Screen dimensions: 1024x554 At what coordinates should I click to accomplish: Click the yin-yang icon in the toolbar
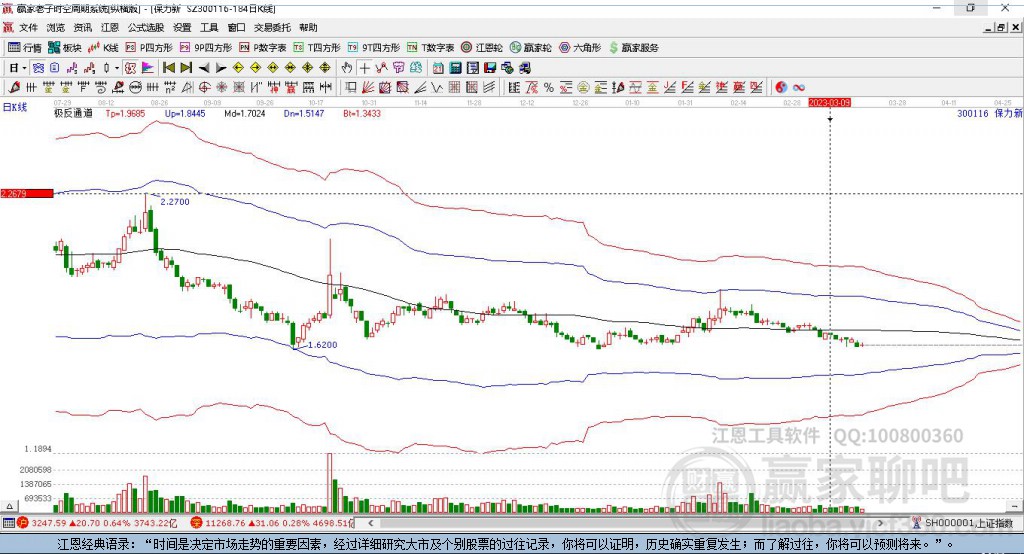(781, 87)
